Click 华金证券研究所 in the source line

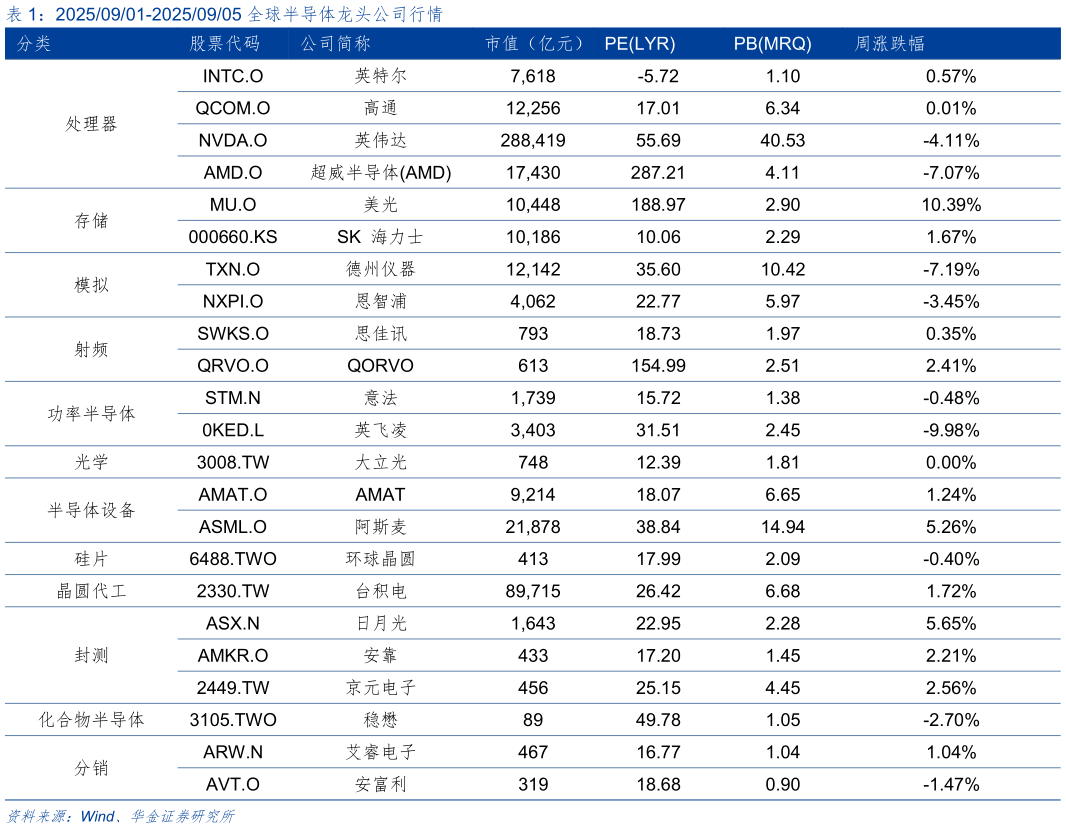click(x=182, y=816)
